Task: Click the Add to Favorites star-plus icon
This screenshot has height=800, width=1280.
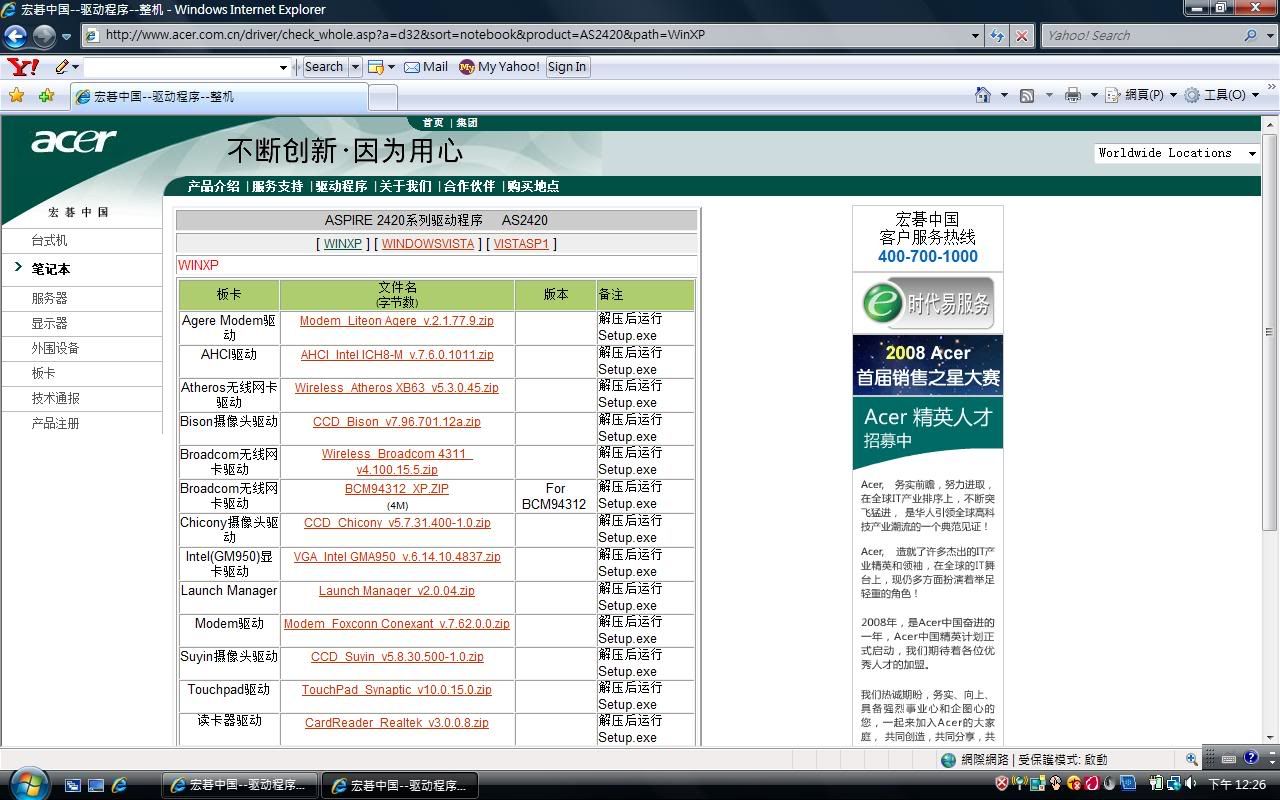Action: [46, 96]
